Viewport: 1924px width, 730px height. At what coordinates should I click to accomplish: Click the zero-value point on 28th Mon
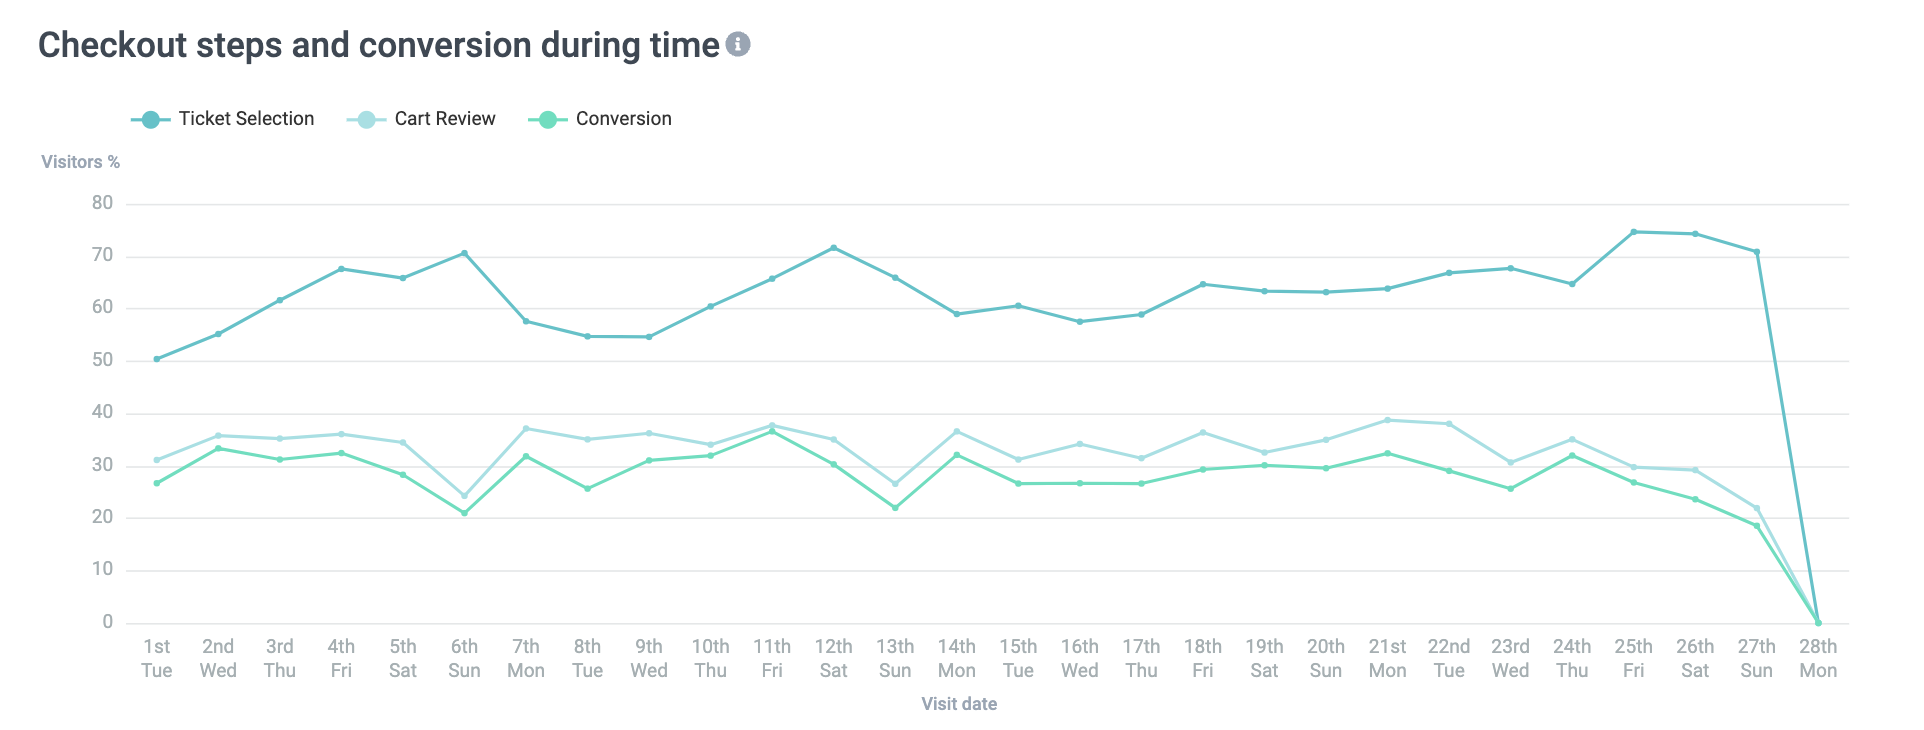coord(1818,623)
